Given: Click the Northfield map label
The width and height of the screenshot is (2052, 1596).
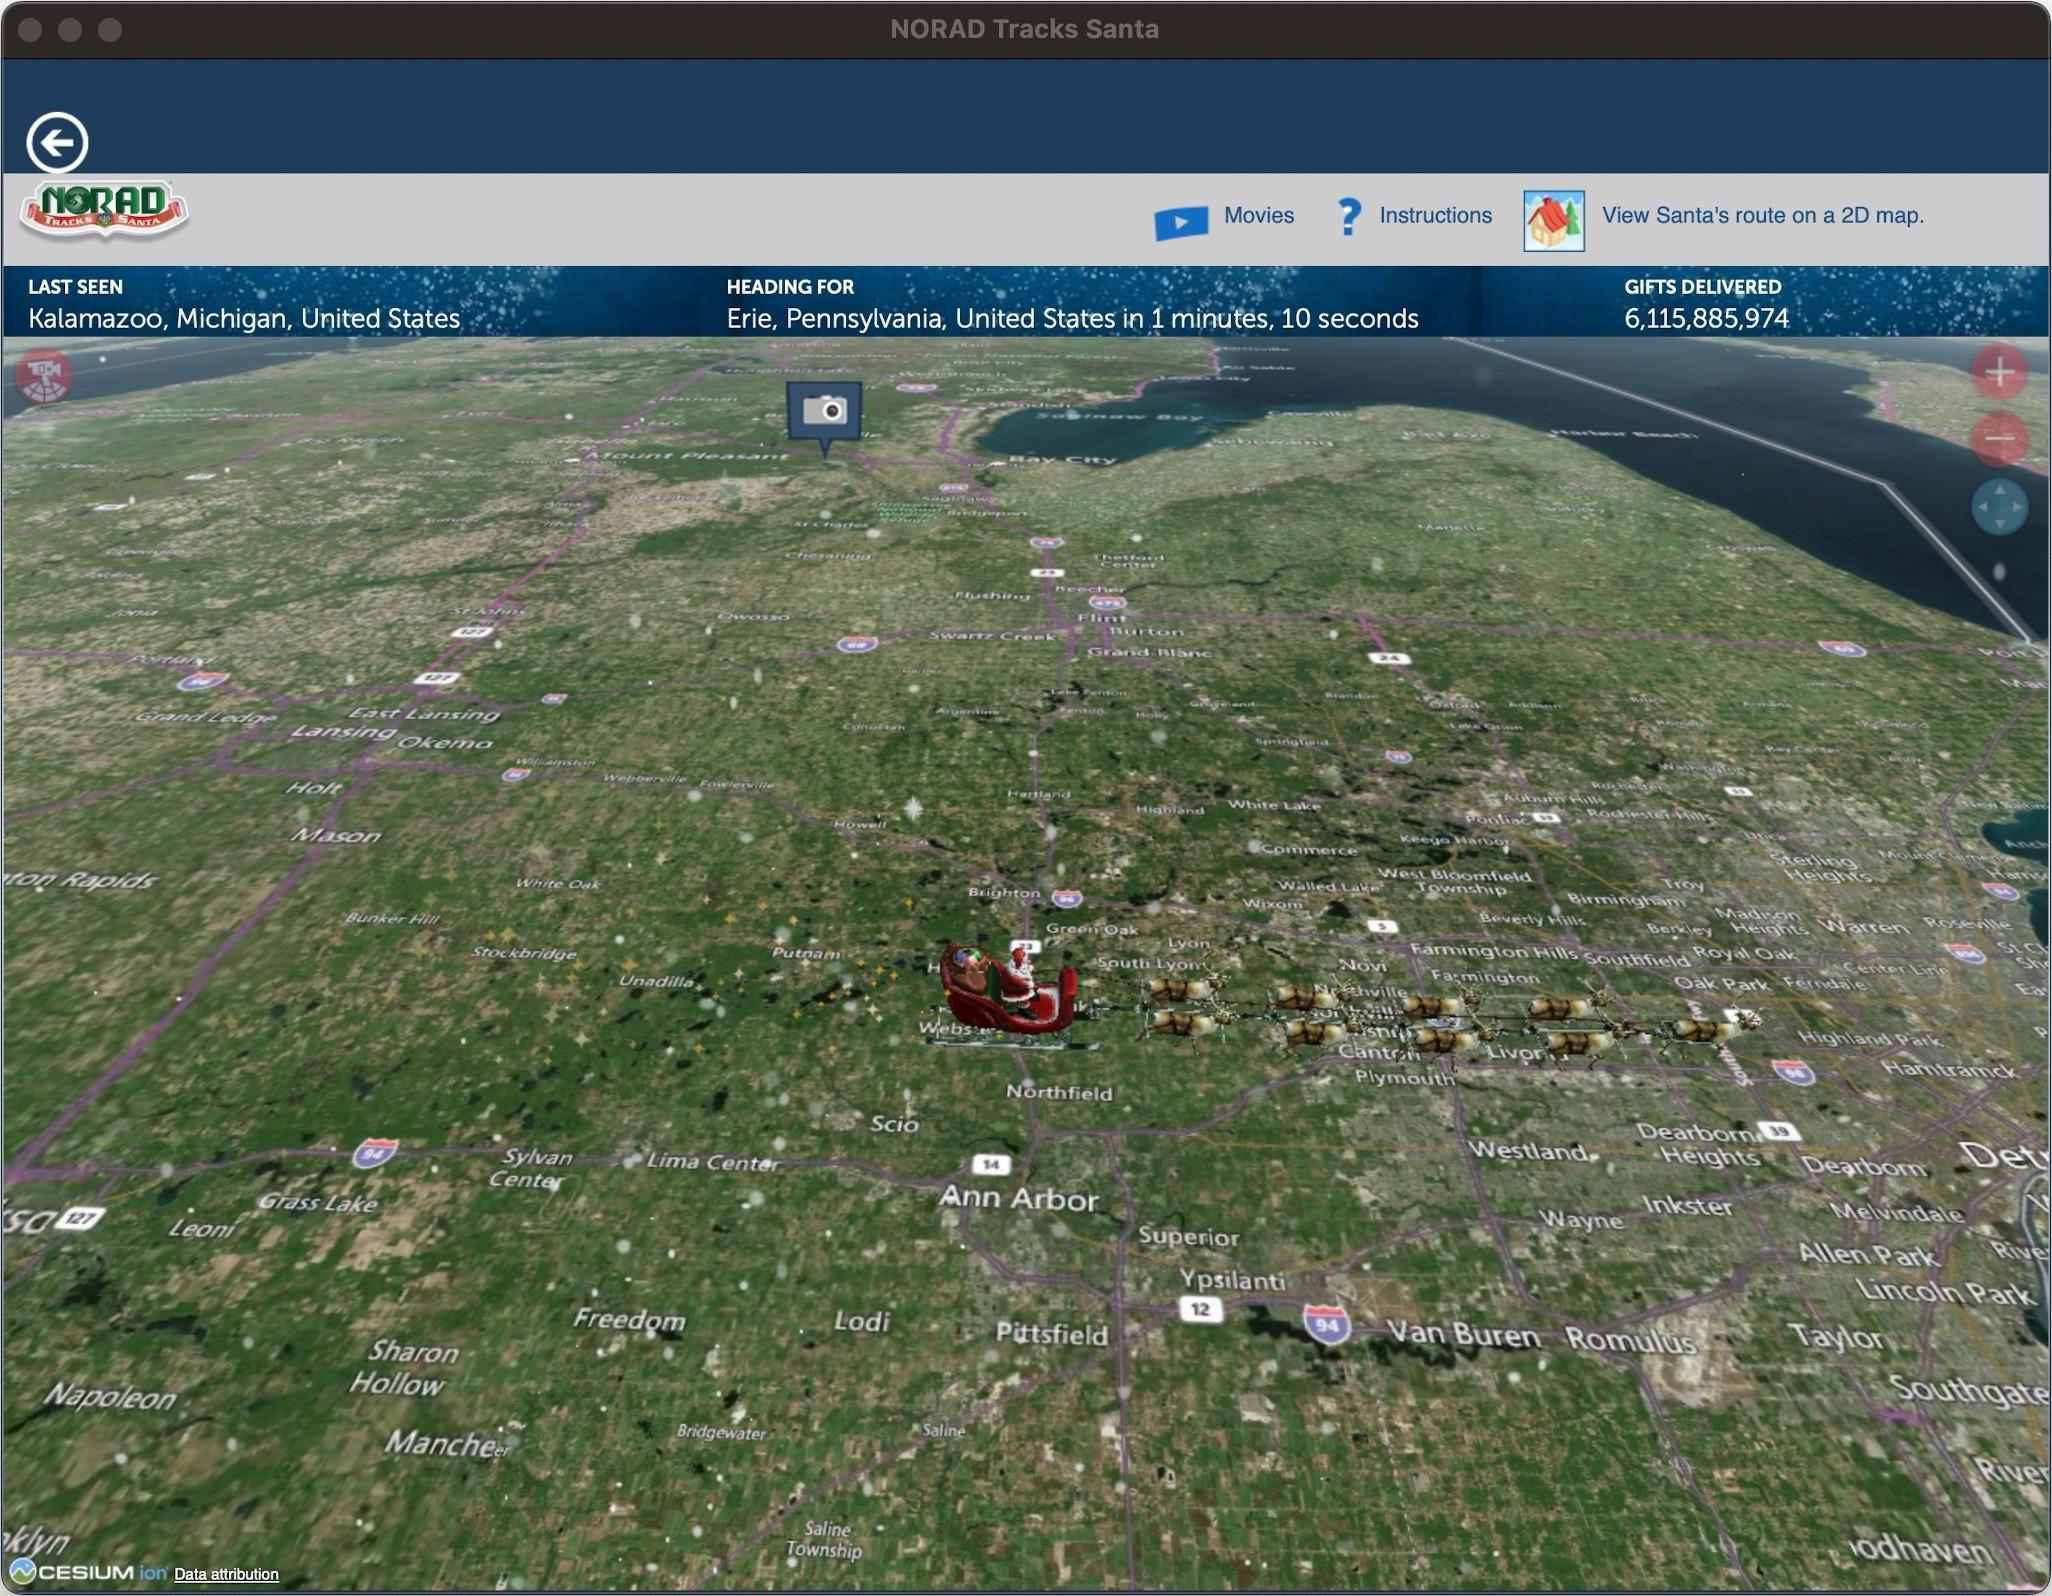Looking at the screenshot, I should 1059,1092.
